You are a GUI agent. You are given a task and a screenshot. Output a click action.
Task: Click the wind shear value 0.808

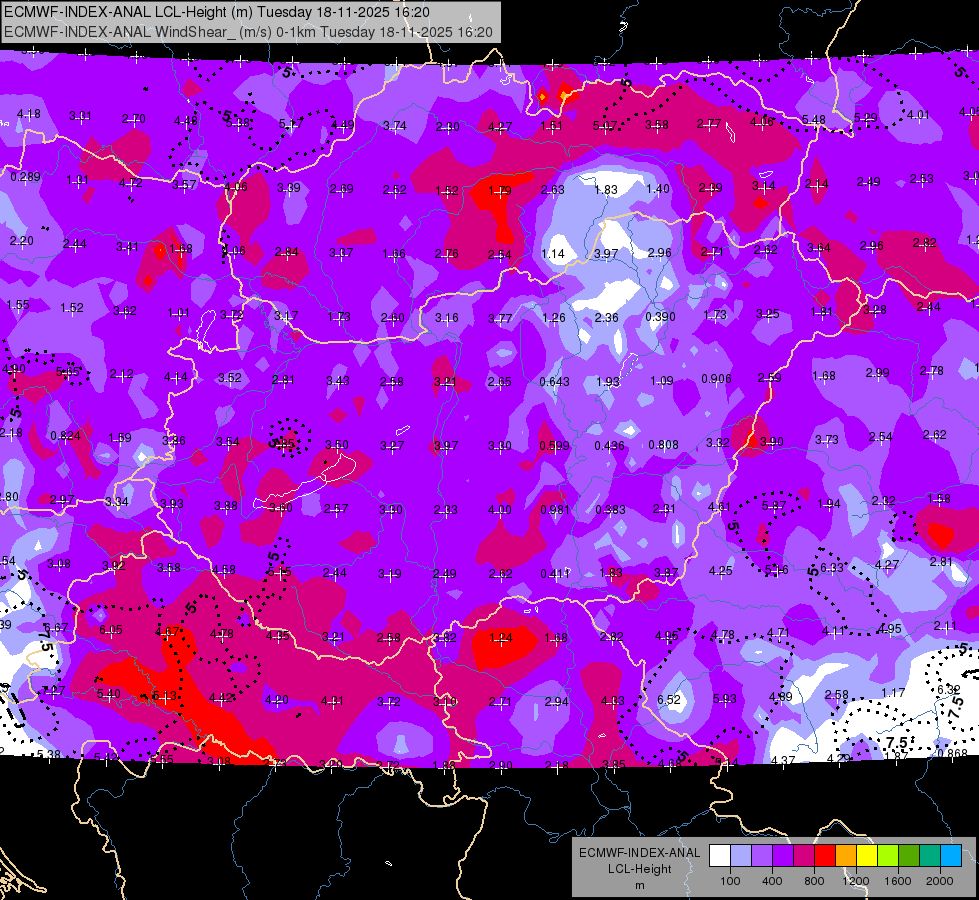click(x=664, y=445)
